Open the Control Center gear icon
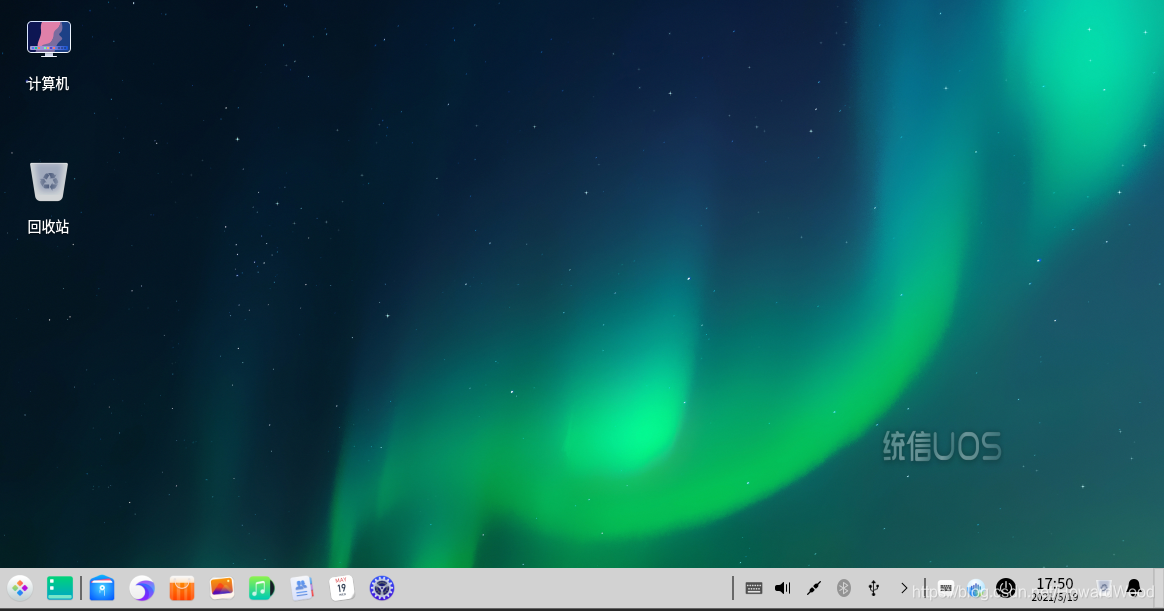The image size is (1164, 611). coord(382,588)
